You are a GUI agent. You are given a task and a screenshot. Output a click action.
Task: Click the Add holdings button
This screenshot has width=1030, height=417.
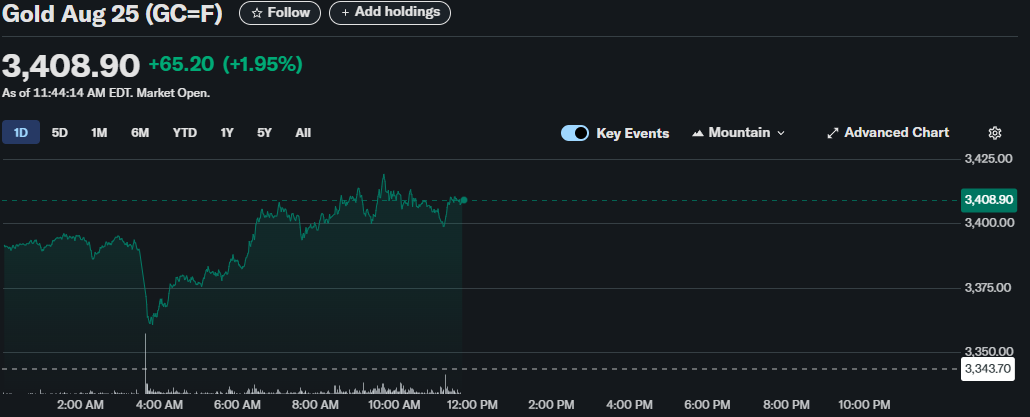(390, 13)
